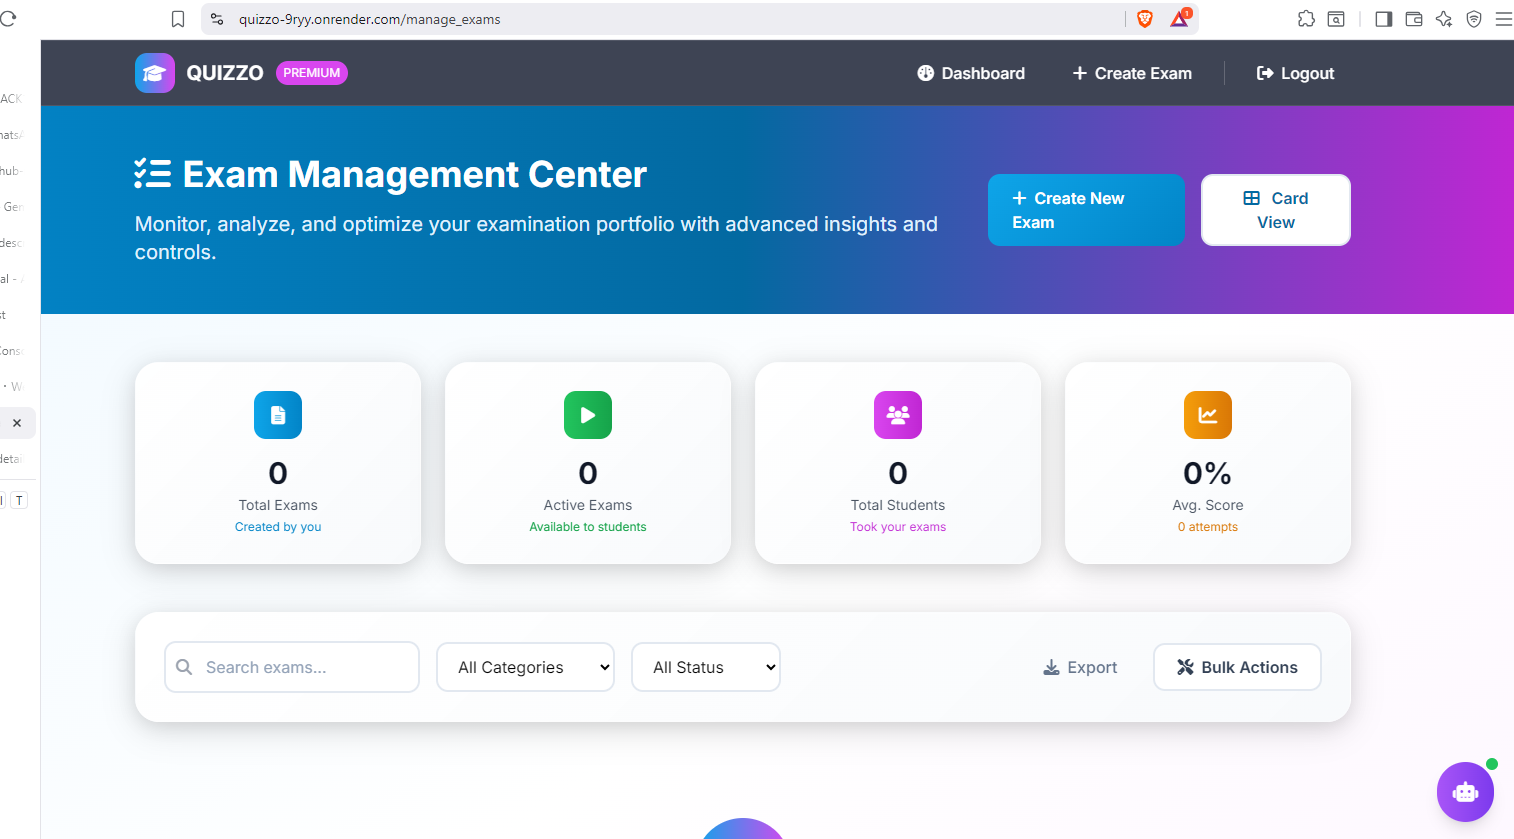Click the 'Took your exams' text
1514x839 pixels.
click(x=898, y=527)
